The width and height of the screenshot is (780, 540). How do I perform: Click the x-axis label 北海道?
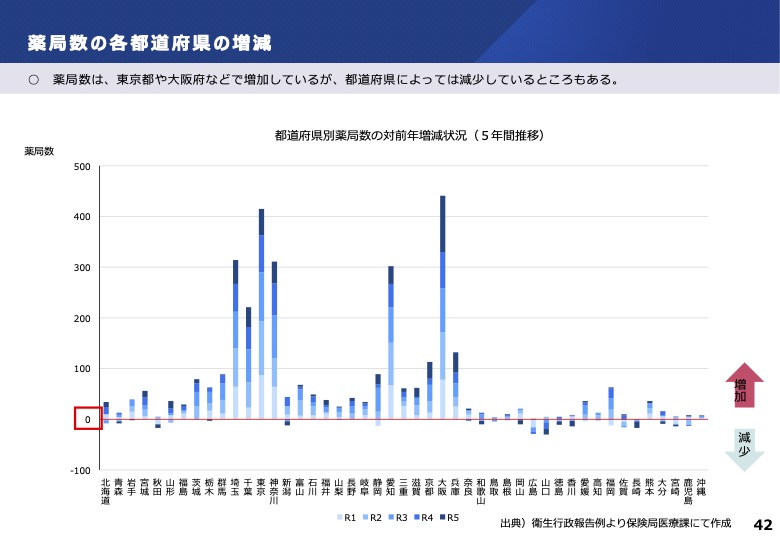[105, 492]
